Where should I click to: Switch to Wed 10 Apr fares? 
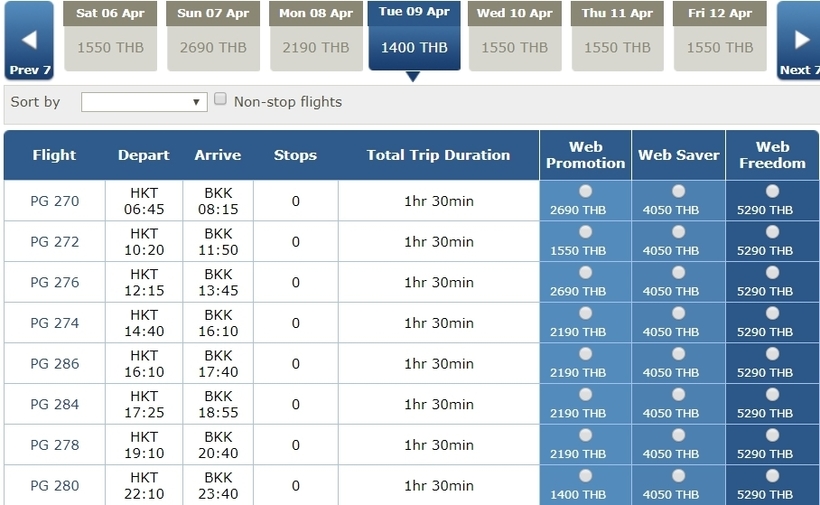click(x=515, y=36)
